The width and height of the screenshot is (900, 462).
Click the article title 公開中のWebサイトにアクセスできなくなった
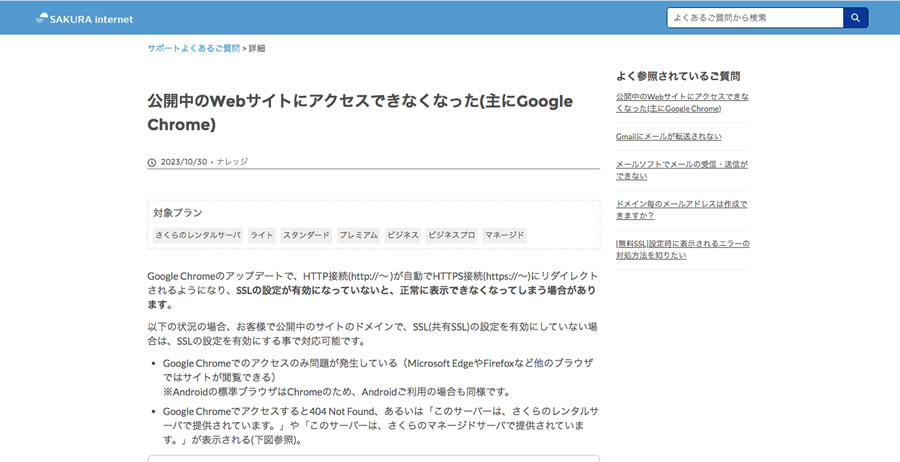coord(360,112)
